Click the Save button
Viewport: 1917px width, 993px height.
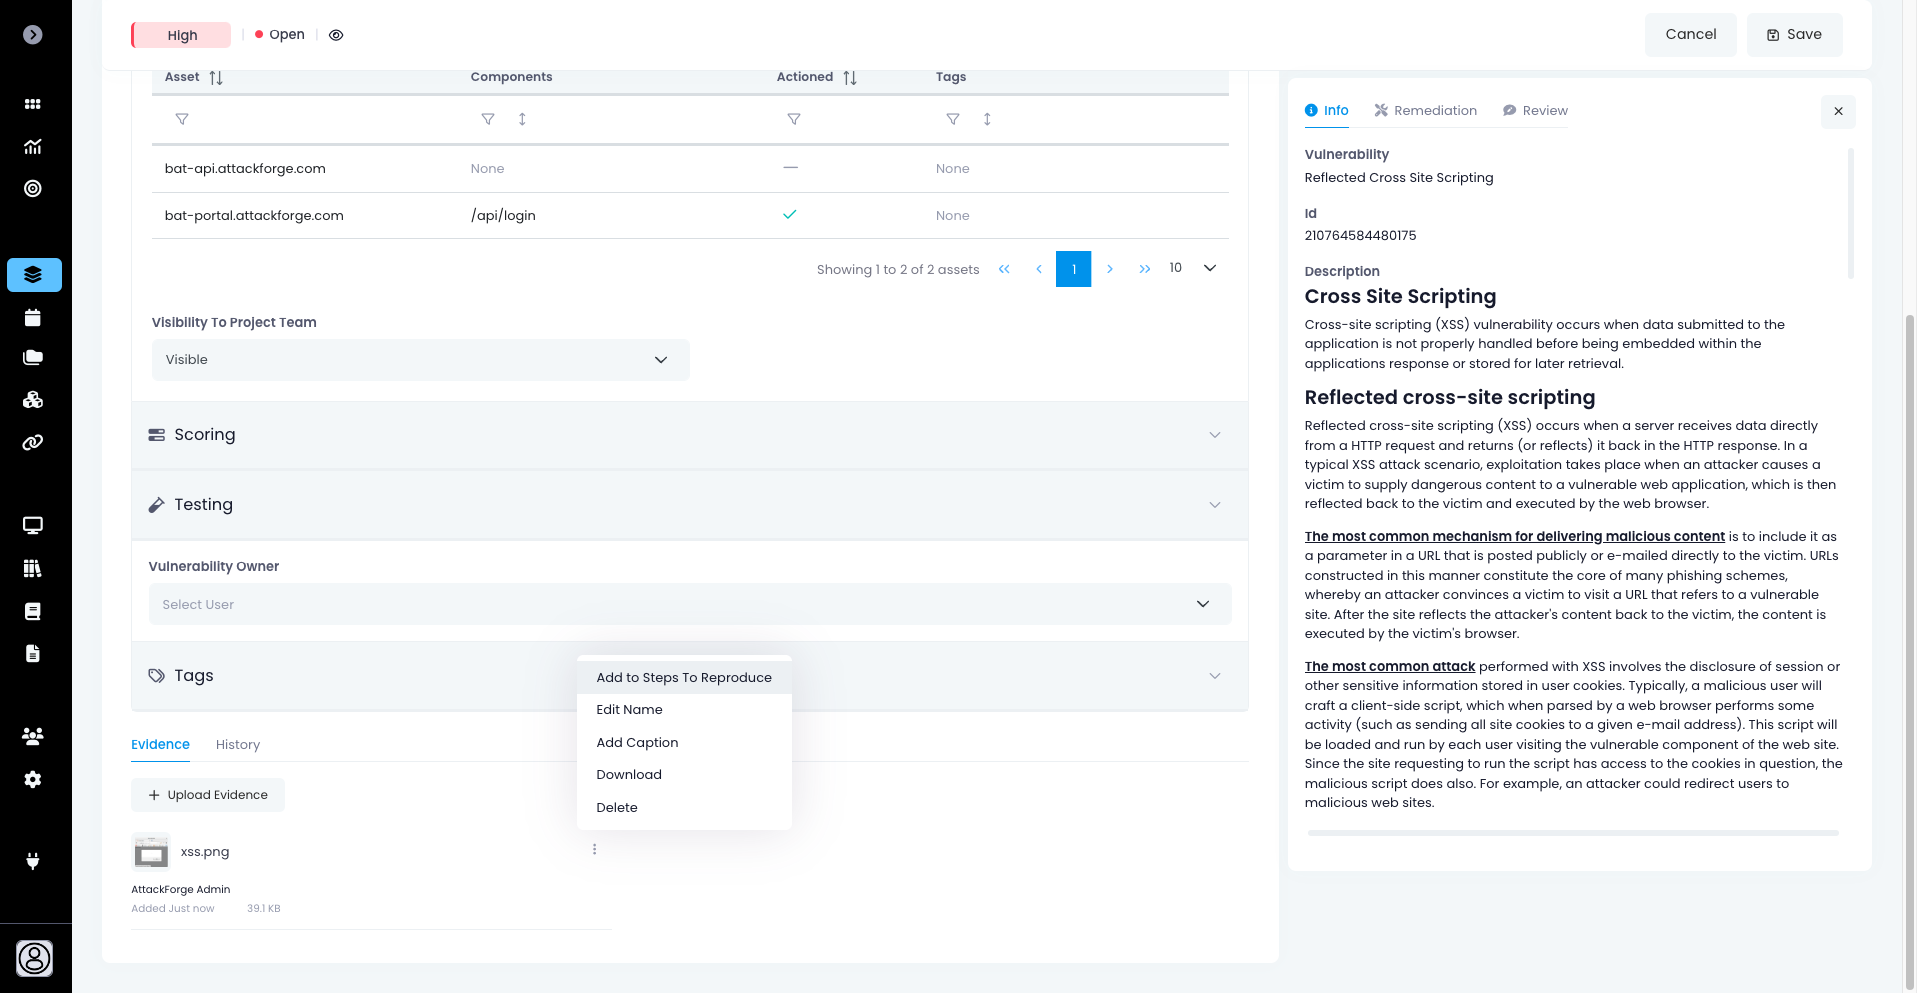(1794, 35)
